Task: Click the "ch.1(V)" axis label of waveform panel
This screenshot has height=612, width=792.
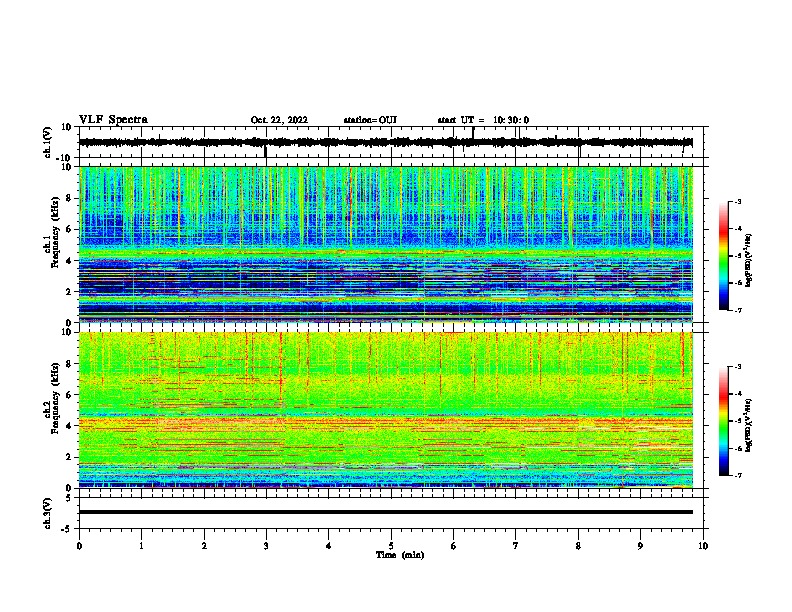Action: point(48,142)
